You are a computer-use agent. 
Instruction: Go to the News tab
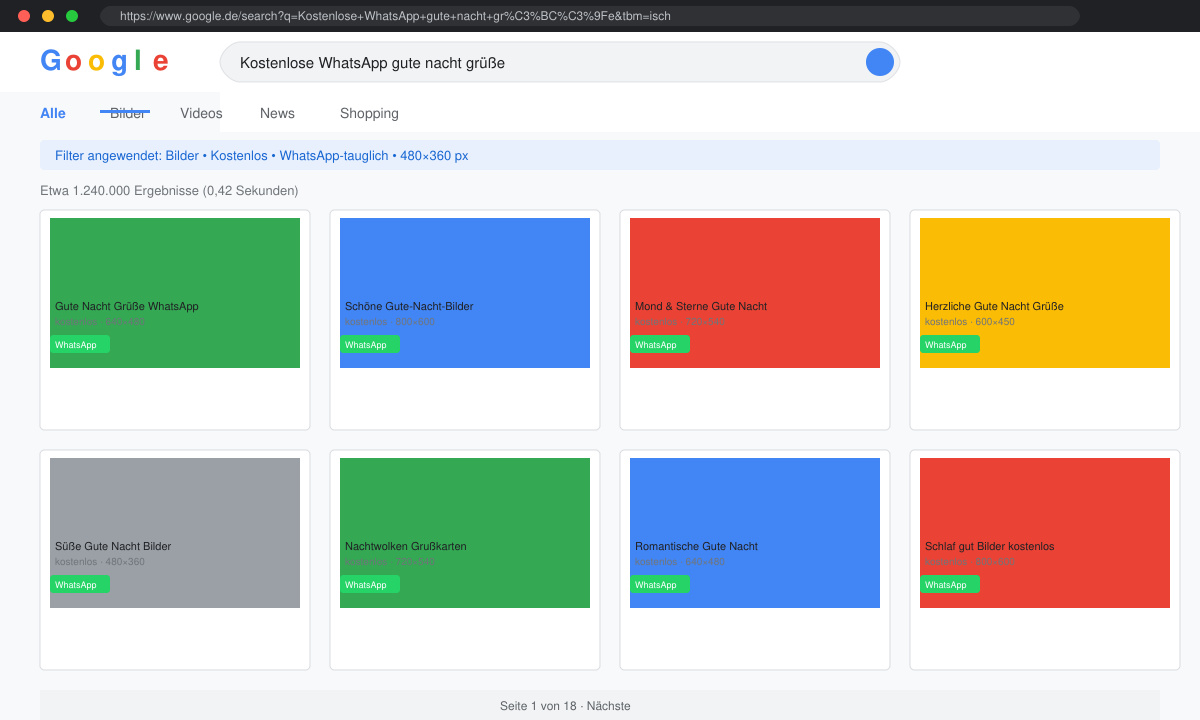(x=277, y=113)
